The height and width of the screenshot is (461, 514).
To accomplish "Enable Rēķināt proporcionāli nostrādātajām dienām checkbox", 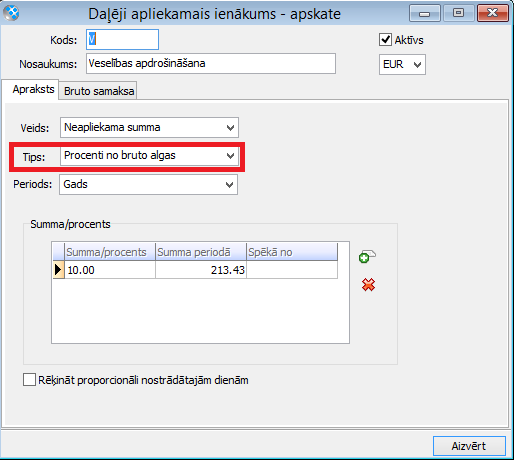I will pyautogui.click(x=29, y=380).
